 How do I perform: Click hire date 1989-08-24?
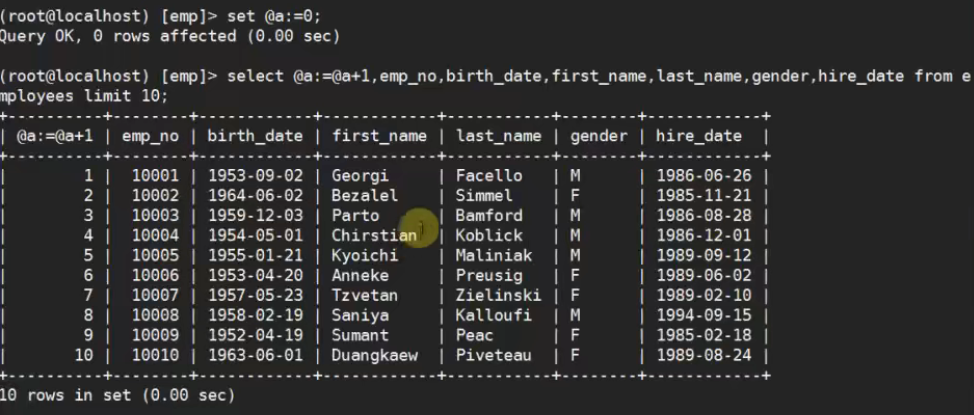[x=704, y=355]
